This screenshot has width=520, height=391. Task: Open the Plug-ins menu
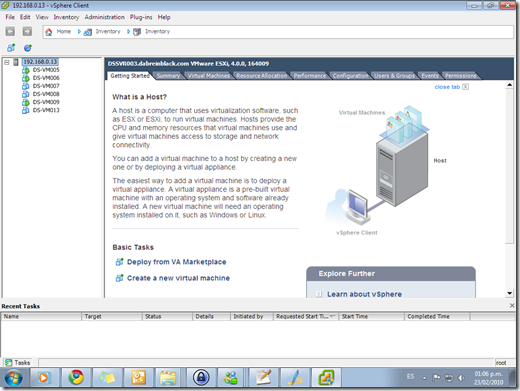[141, 17]
